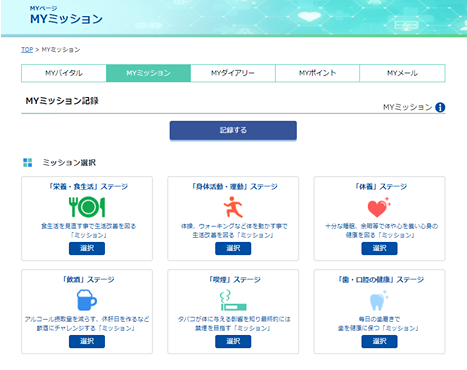Click the alcohol reduction mission description
The image size is (467, 370).
coord(87,324)
